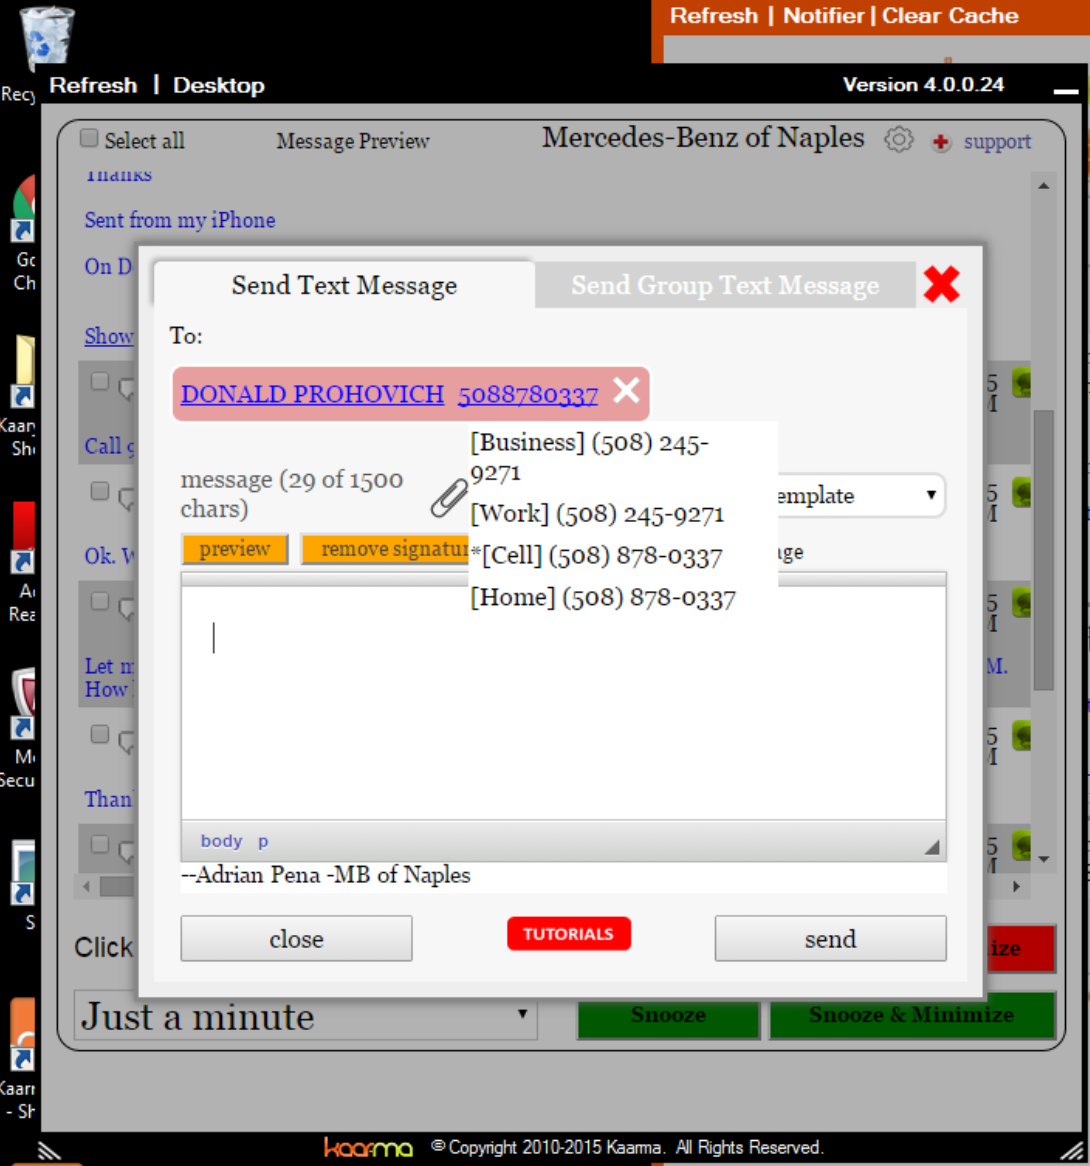The image size is (1090, 1166).
Task: Switch to the Send Group Text Message tab
Action: tap(725, 285)
